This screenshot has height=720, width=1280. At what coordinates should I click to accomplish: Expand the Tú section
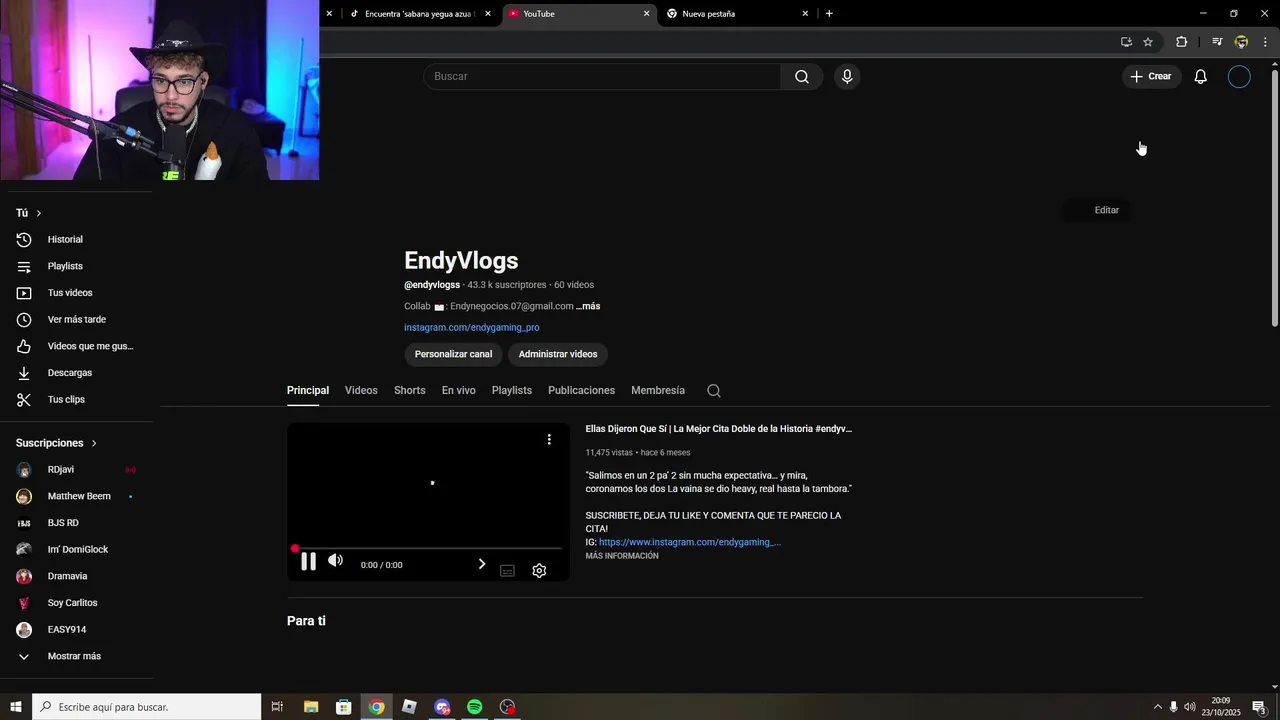[29, 213]
